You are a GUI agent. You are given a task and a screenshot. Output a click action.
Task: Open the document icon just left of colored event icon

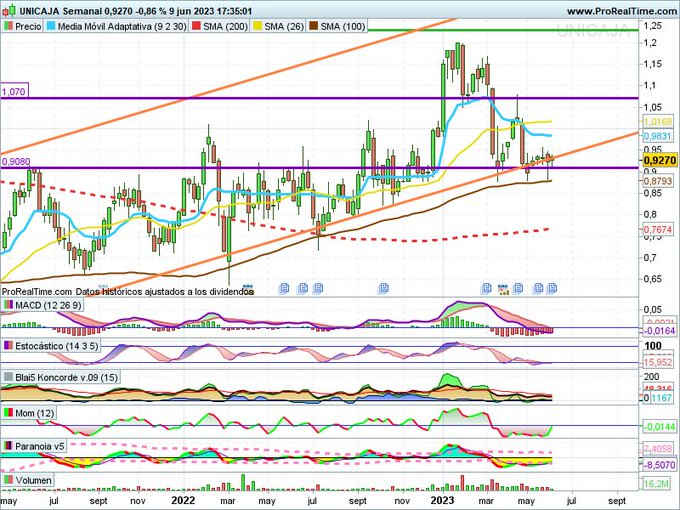pos(487,288)
